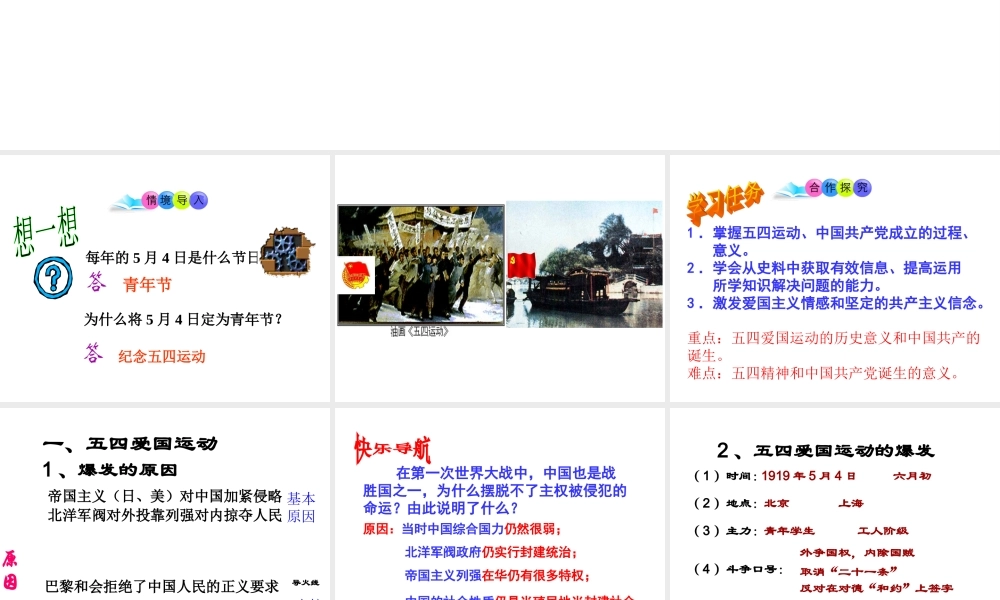Click the red 青年学生 text
Viewport: 1000px width, 600px height.
[x=790, y=530]
